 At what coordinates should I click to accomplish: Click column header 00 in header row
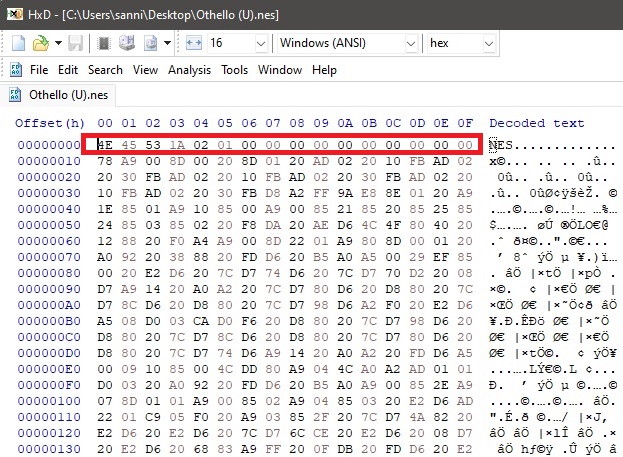(x=105, y=123)
